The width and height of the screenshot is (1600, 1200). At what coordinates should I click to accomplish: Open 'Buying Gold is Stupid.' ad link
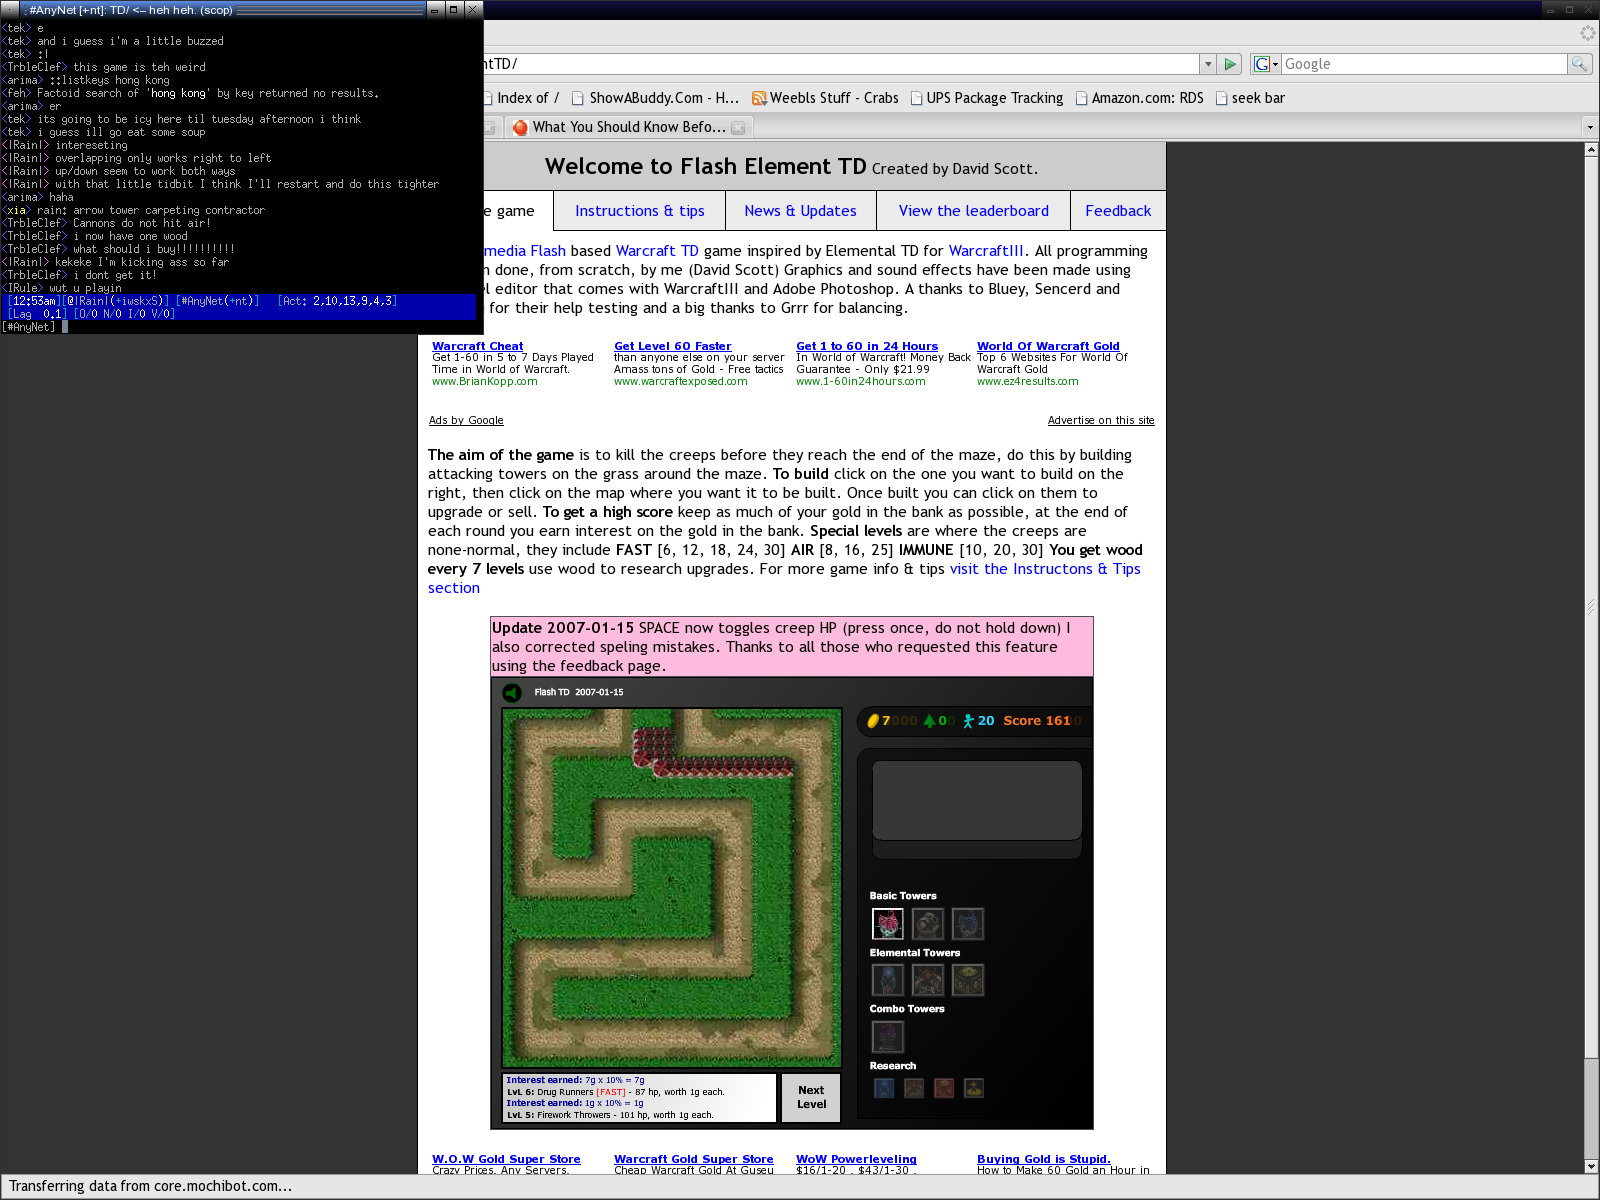coord(1043,1159)
